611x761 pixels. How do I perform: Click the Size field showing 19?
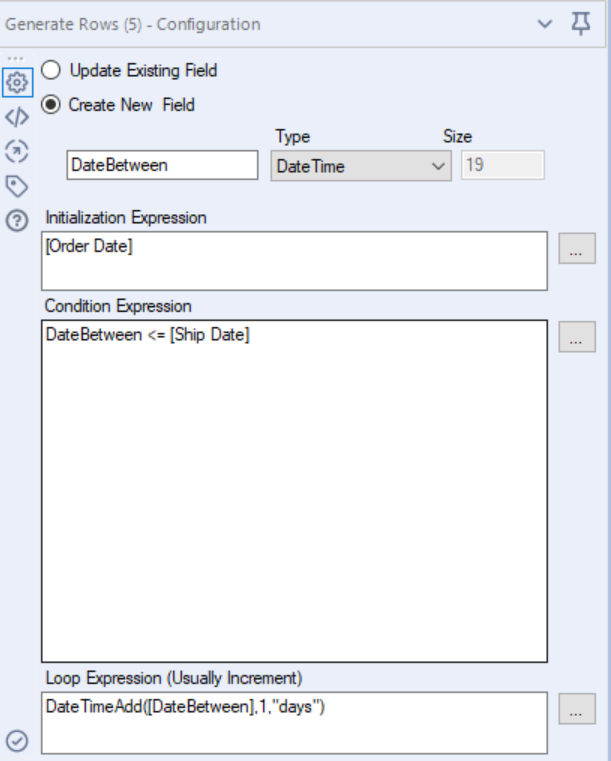[x=502, y=166]
